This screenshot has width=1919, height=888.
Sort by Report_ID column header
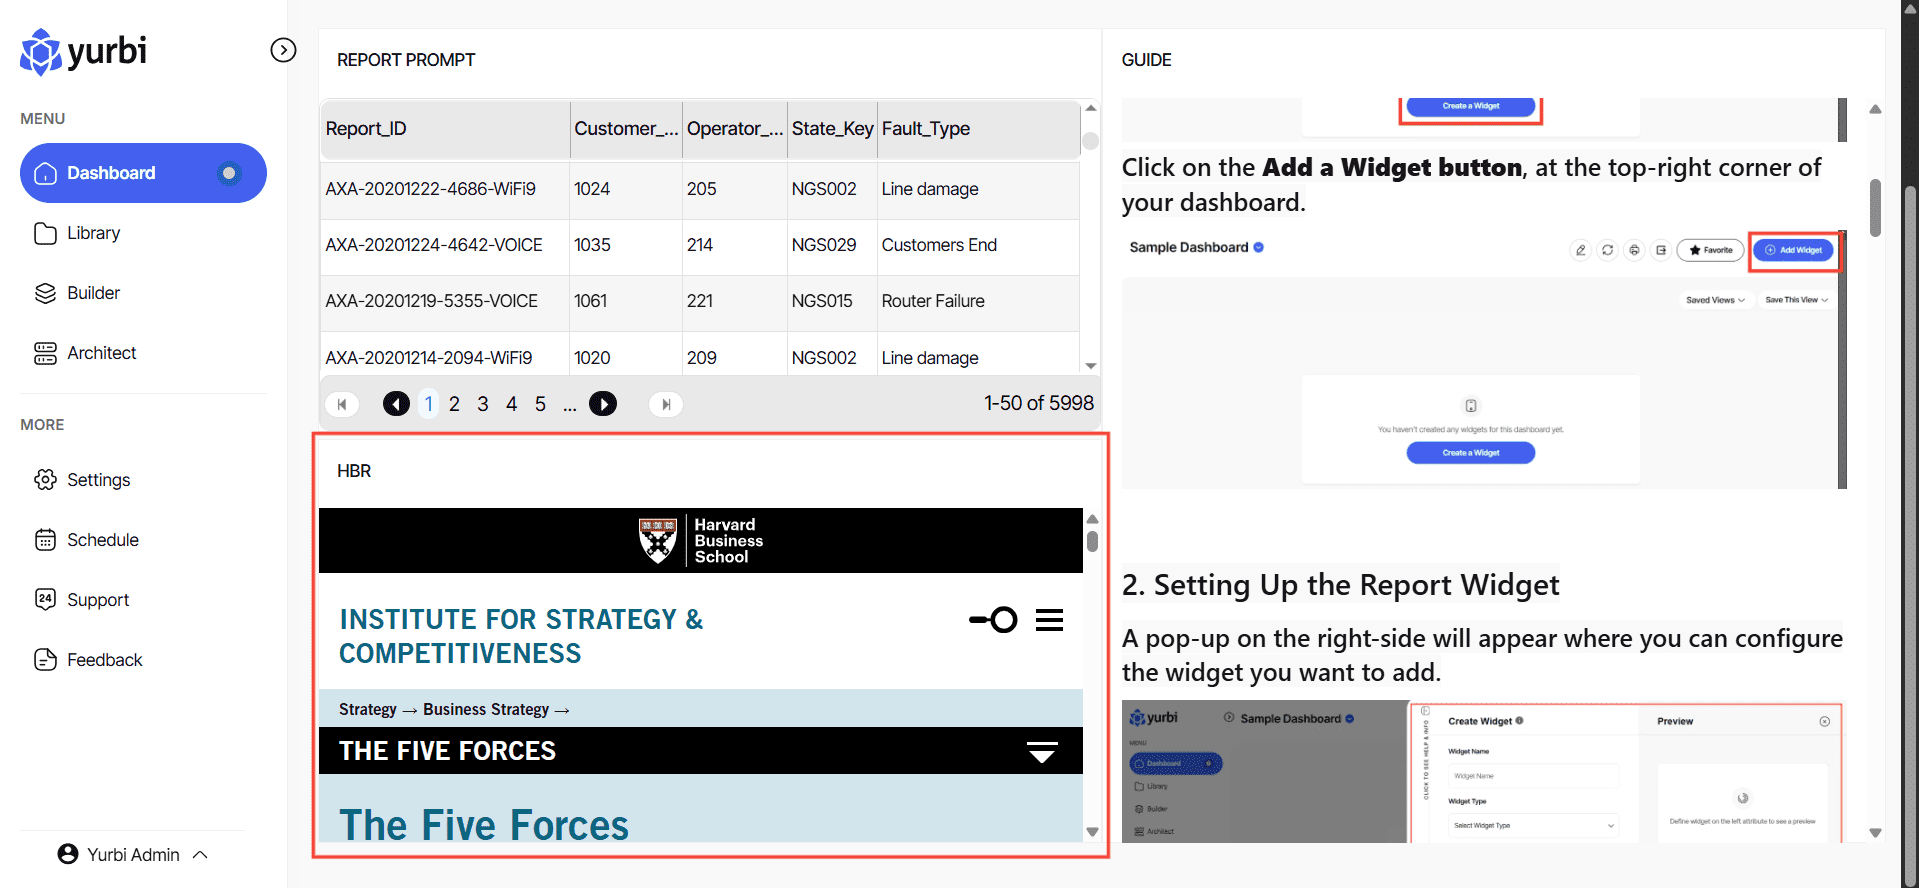pos(366,129)
